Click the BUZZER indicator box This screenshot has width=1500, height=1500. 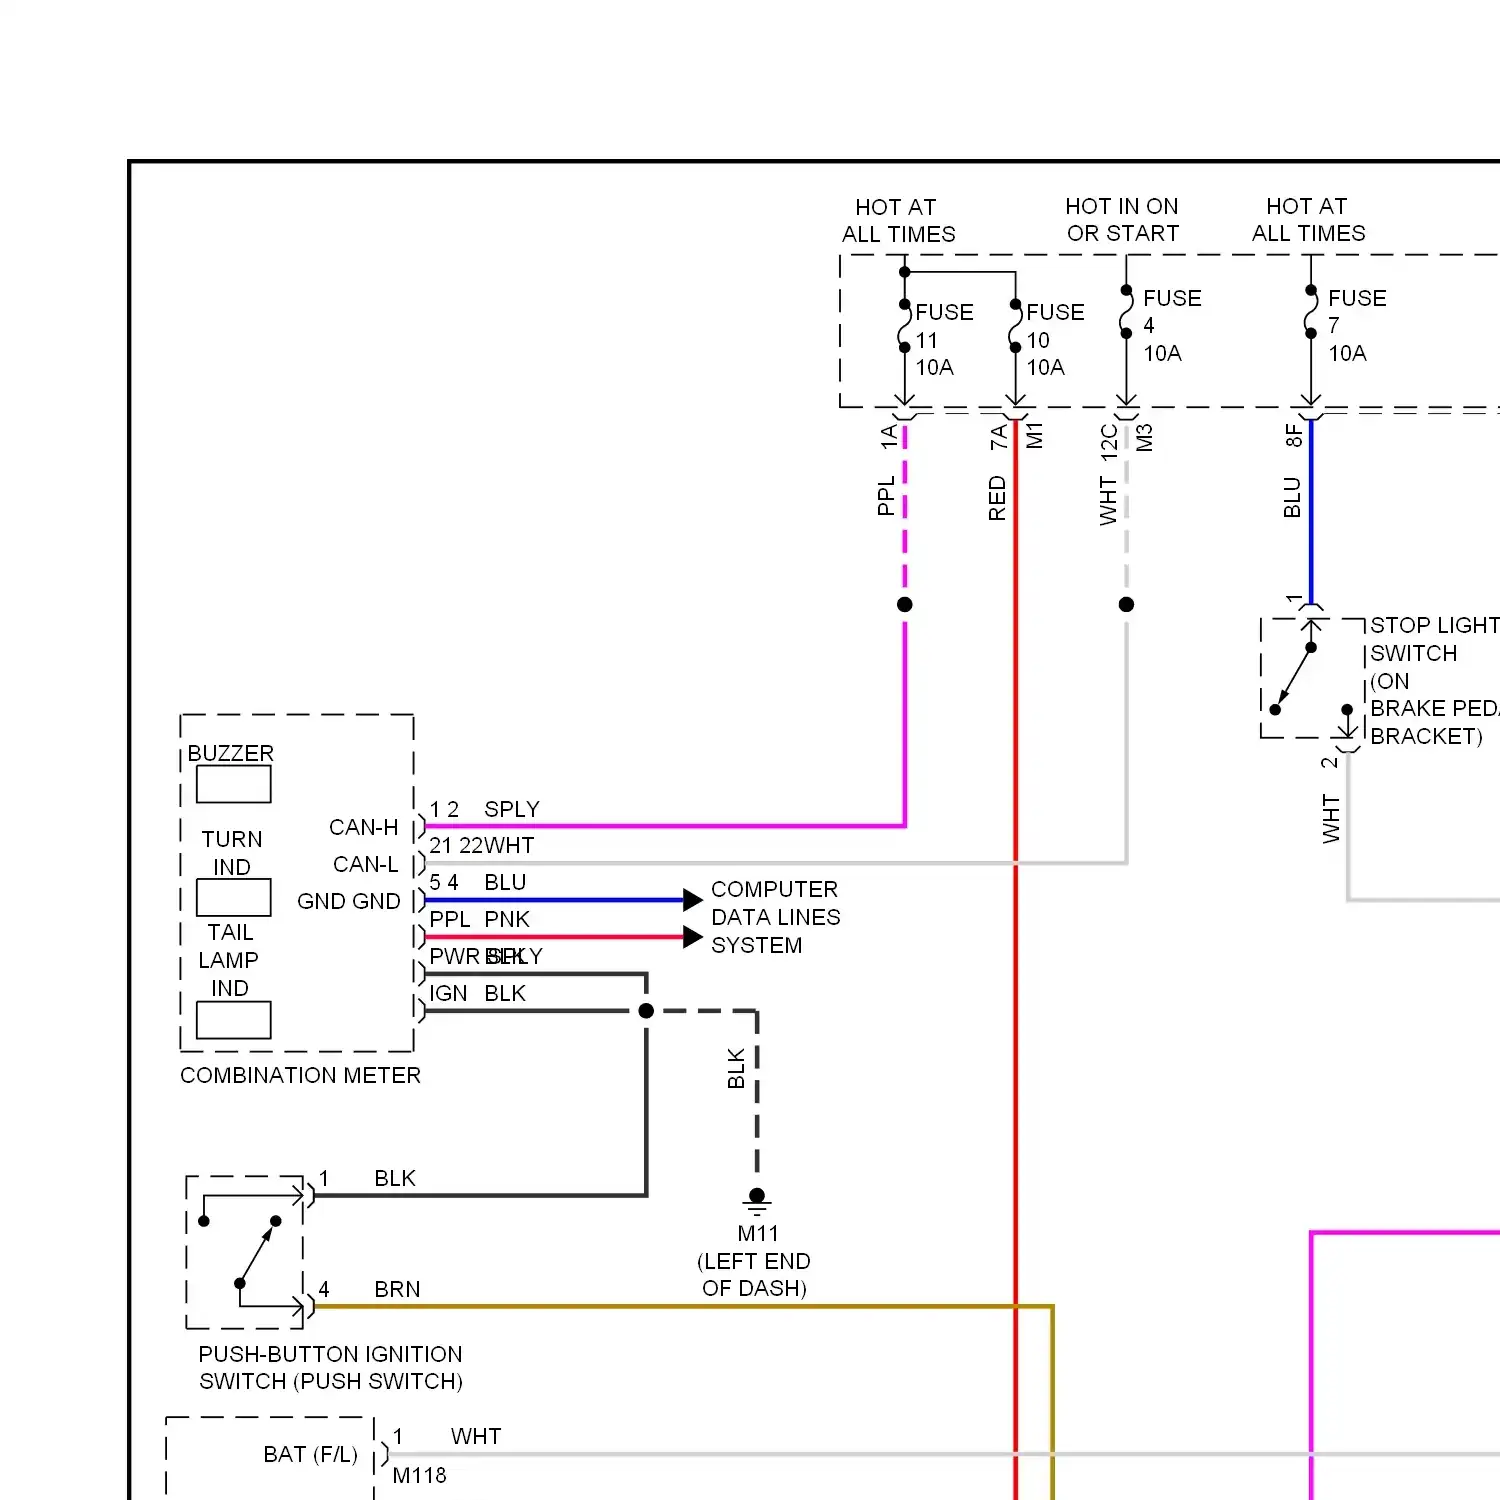coord(233,784)
